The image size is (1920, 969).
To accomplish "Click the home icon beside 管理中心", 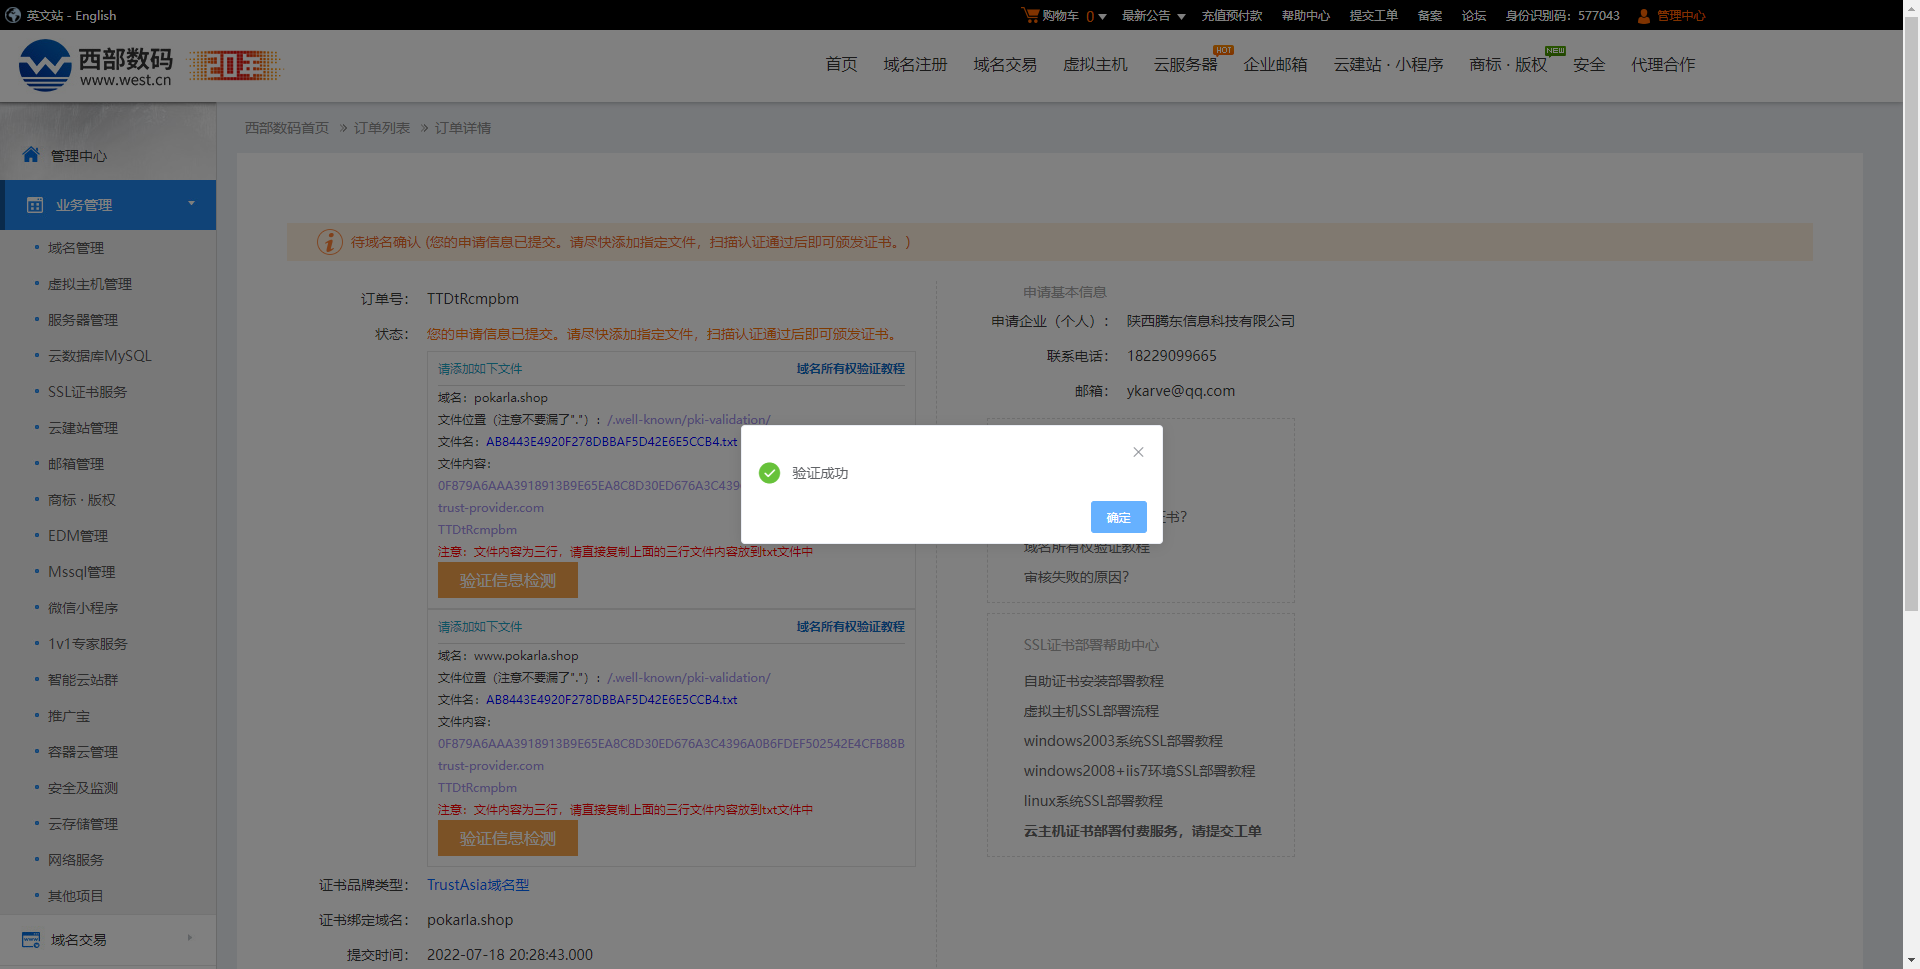I will point(31,155).
